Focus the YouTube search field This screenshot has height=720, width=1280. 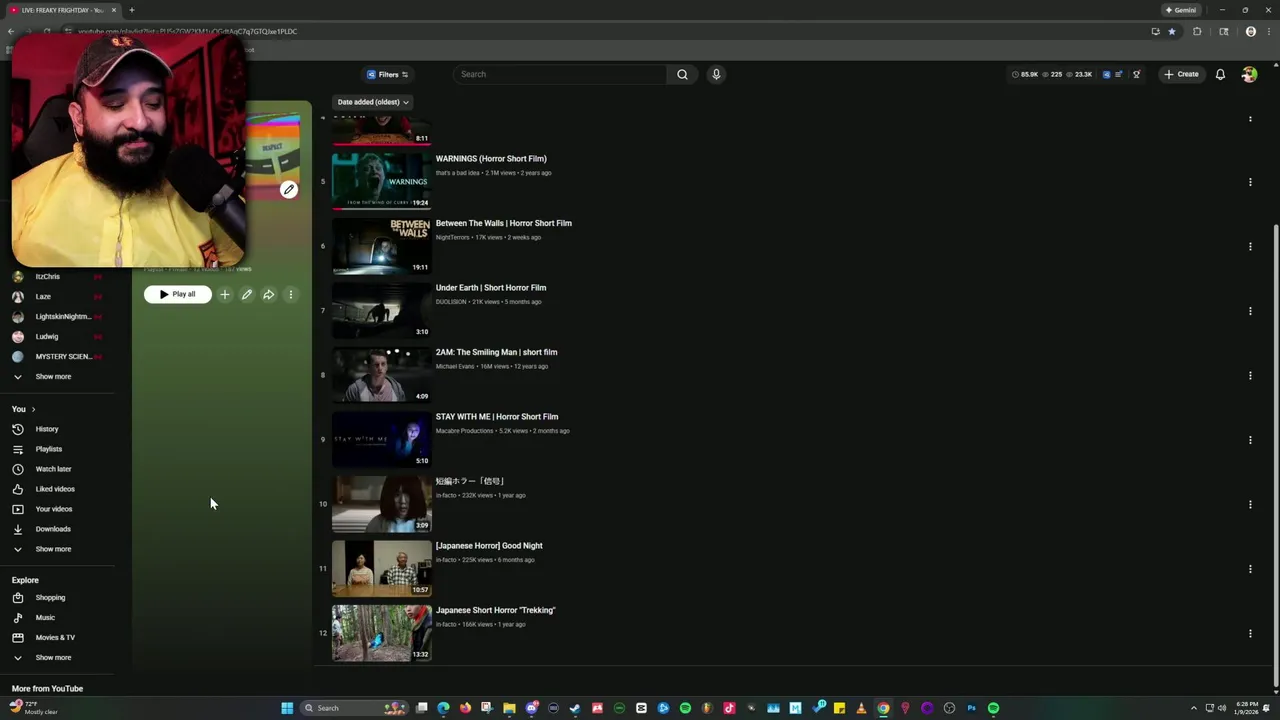click(x=560, y=74)
